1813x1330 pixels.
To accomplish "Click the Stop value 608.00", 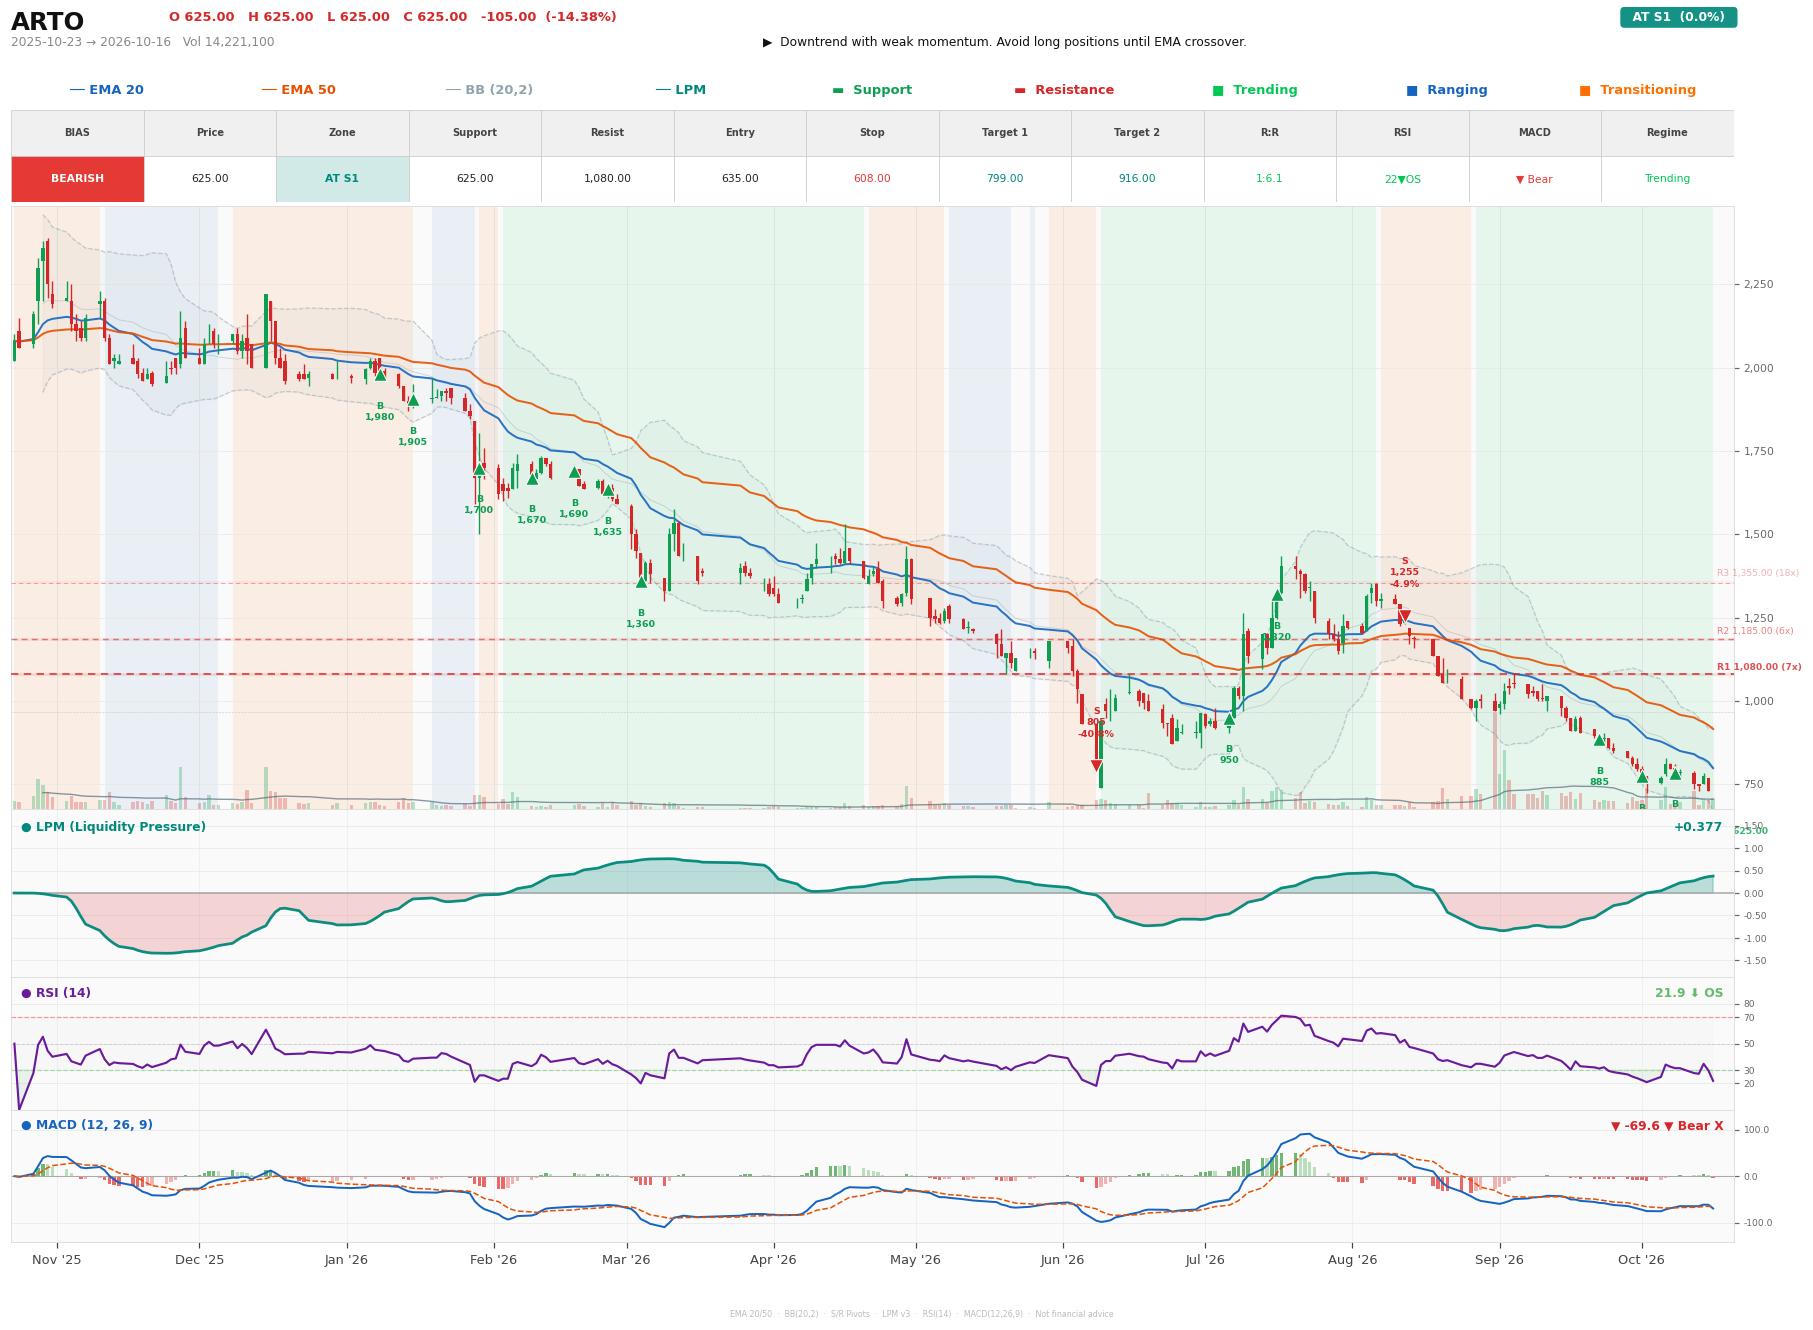I will click(x=872, y=179).
